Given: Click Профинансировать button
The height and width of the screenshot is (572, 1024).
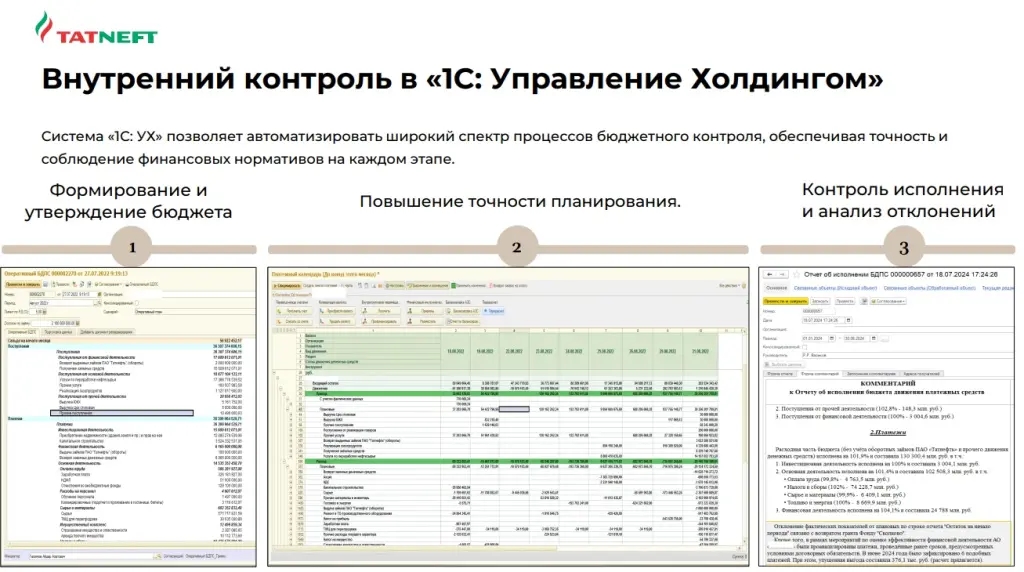Looking at the screenshot, I should pos(381,322).
